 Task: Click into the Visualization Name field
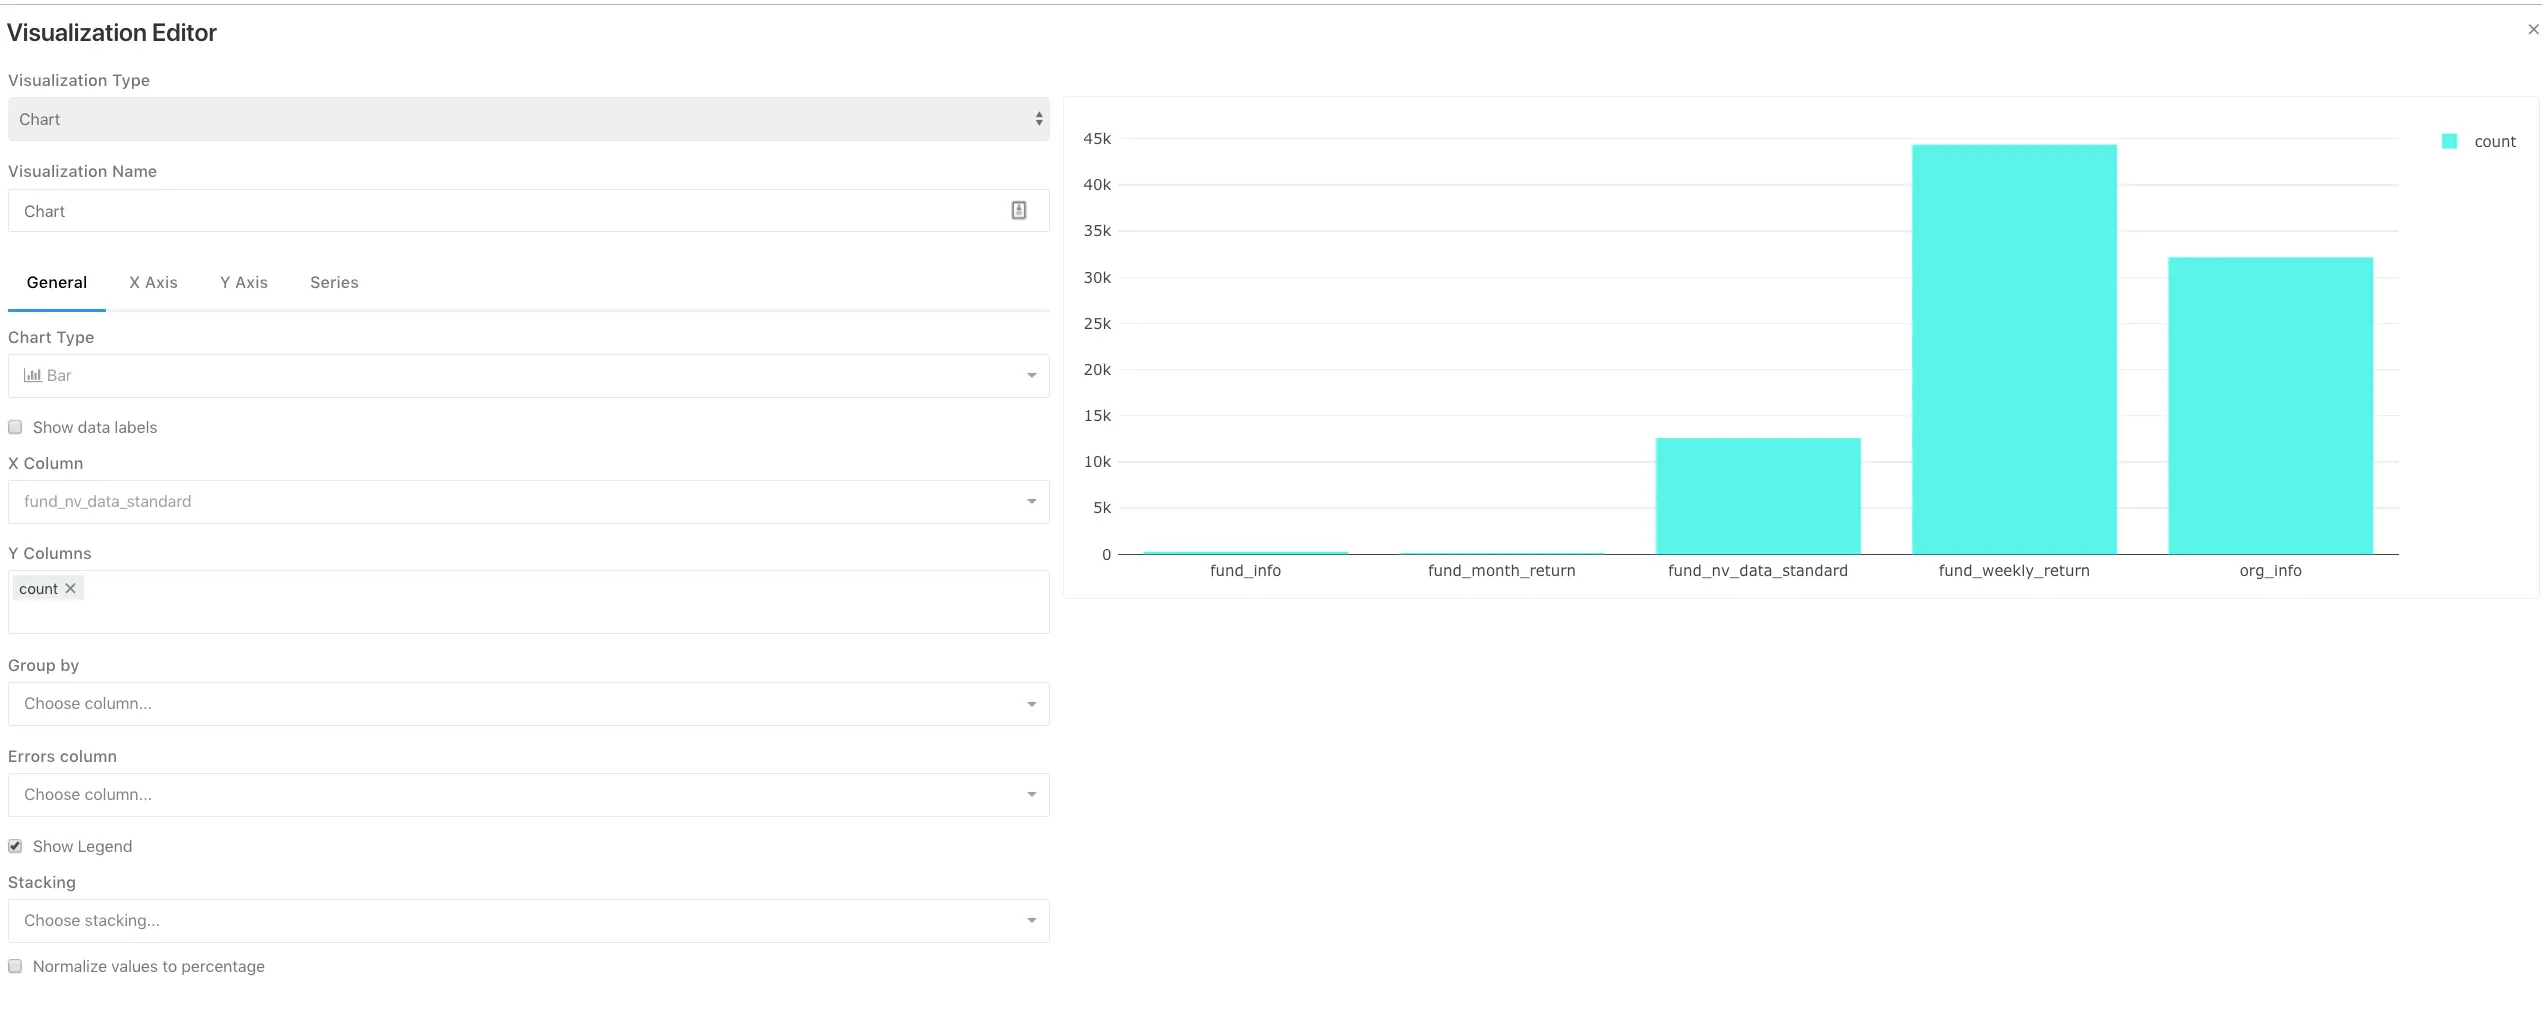coord(528,211)
